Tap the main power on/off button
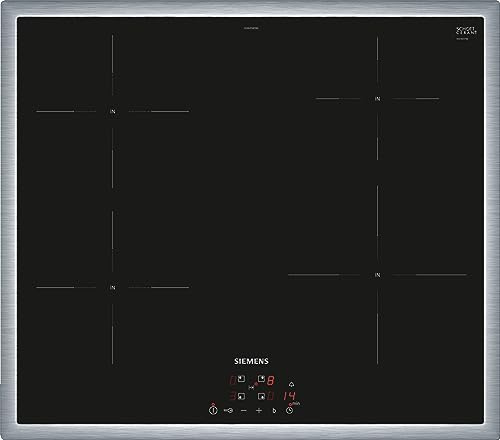This screenshot has width=500, height=440. point(213,410)
